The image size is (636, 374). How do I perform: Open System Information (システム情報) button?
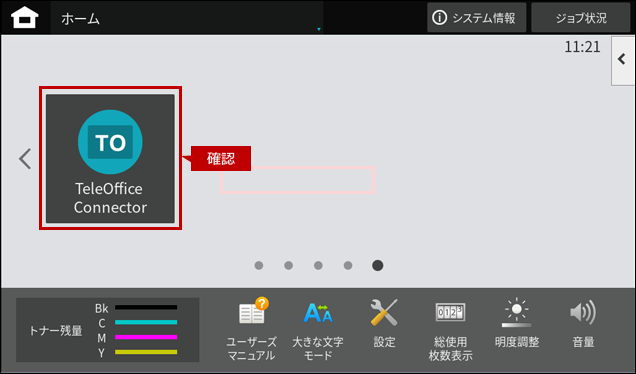(477, 18)
